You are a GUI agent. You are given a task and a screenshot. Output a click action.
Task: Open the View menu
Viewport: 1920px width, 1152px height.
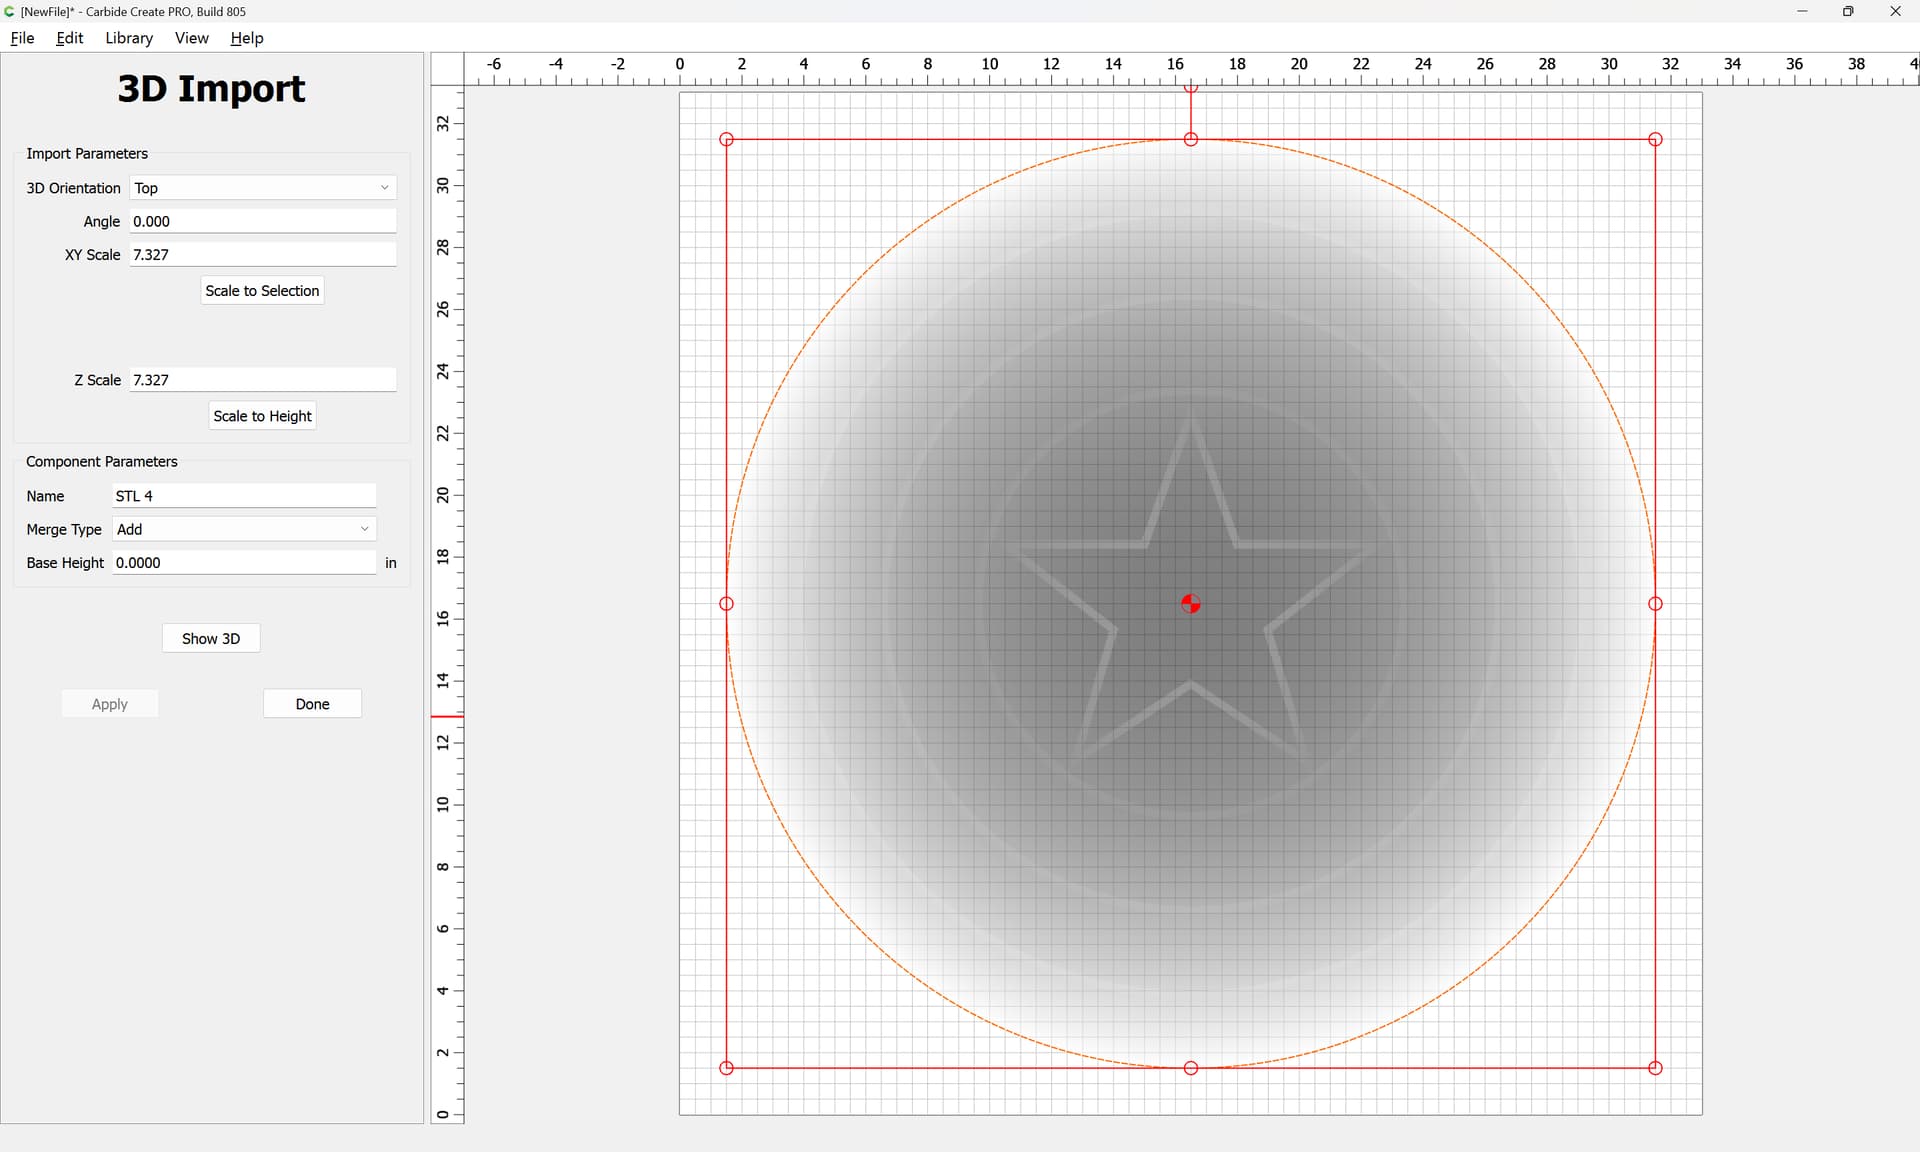(x=191, y=38)
